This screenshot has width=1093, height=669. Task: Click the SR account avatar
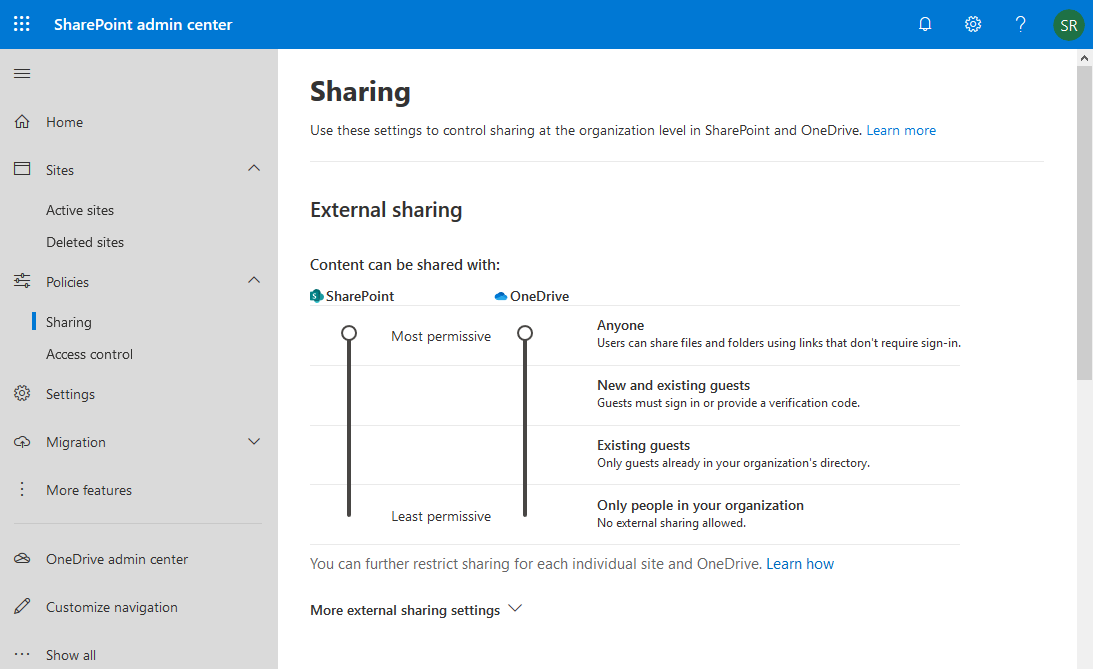(1068, 24)
